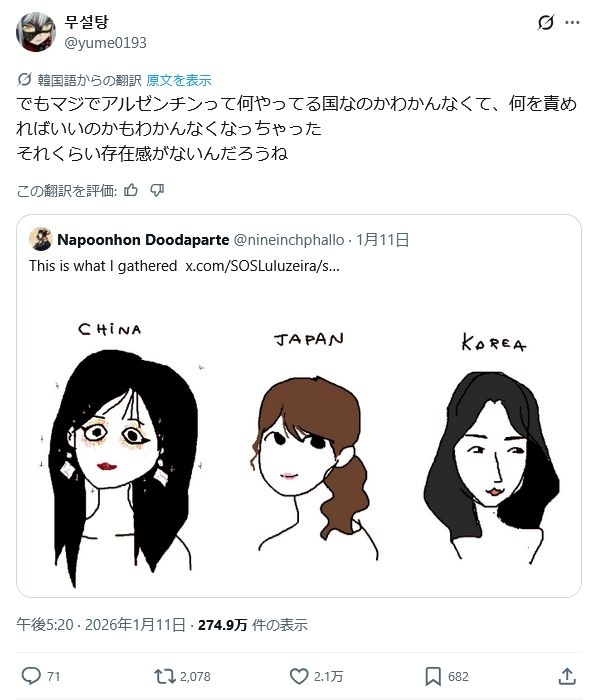This screenshot has width=598, height=700.
Task: Click the 274.9万 views count
Action: pyautogui.click(x=223, y=625)
